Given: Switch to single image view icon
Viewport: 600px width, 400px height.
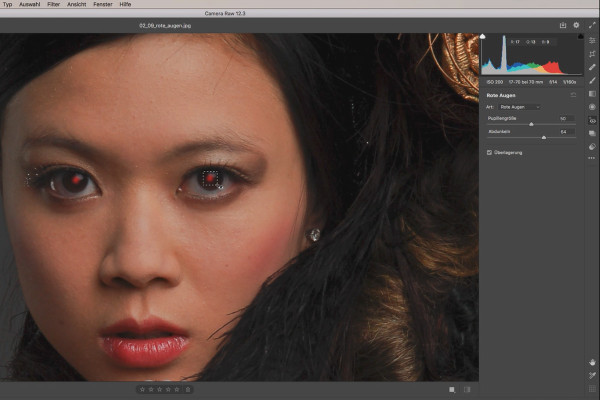Looking at the screenshot, I should click(452, 390).
